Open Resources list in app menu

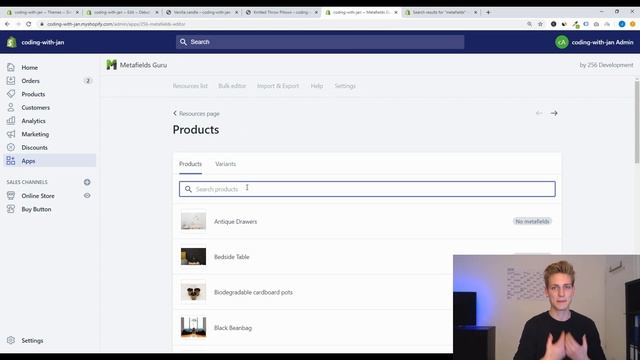(x=190, y=86)
